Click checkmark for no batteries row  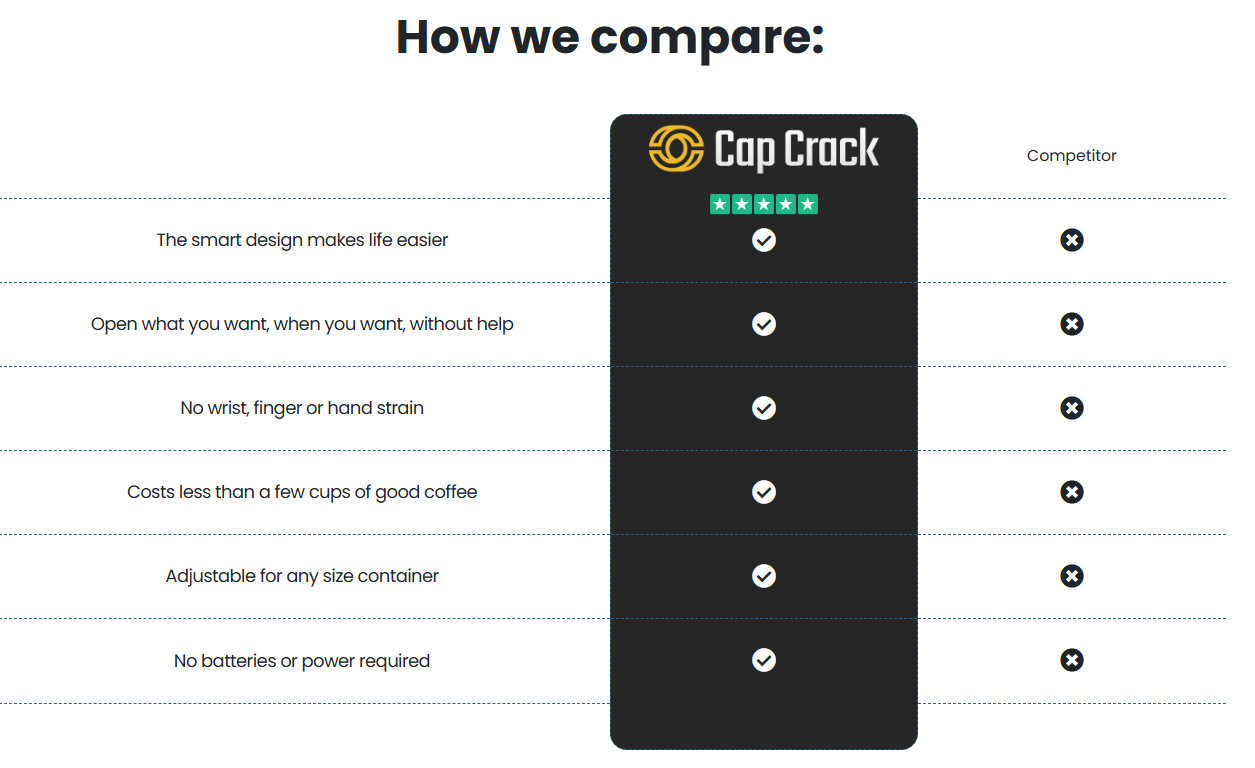[764, 660]
